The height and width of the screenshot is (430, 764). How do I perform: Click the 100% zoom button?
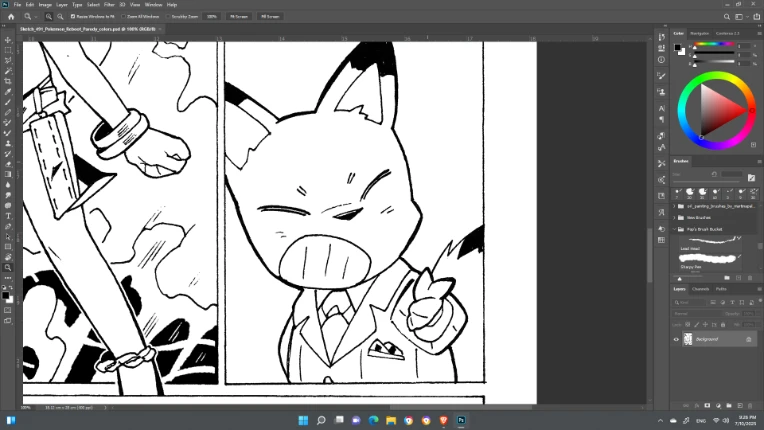211,17
